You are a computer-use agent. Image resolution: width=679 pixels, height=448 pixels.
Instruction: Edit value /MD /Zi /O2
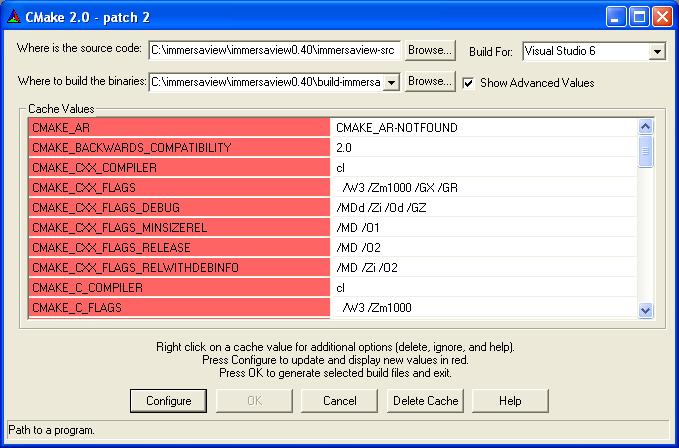484,267
